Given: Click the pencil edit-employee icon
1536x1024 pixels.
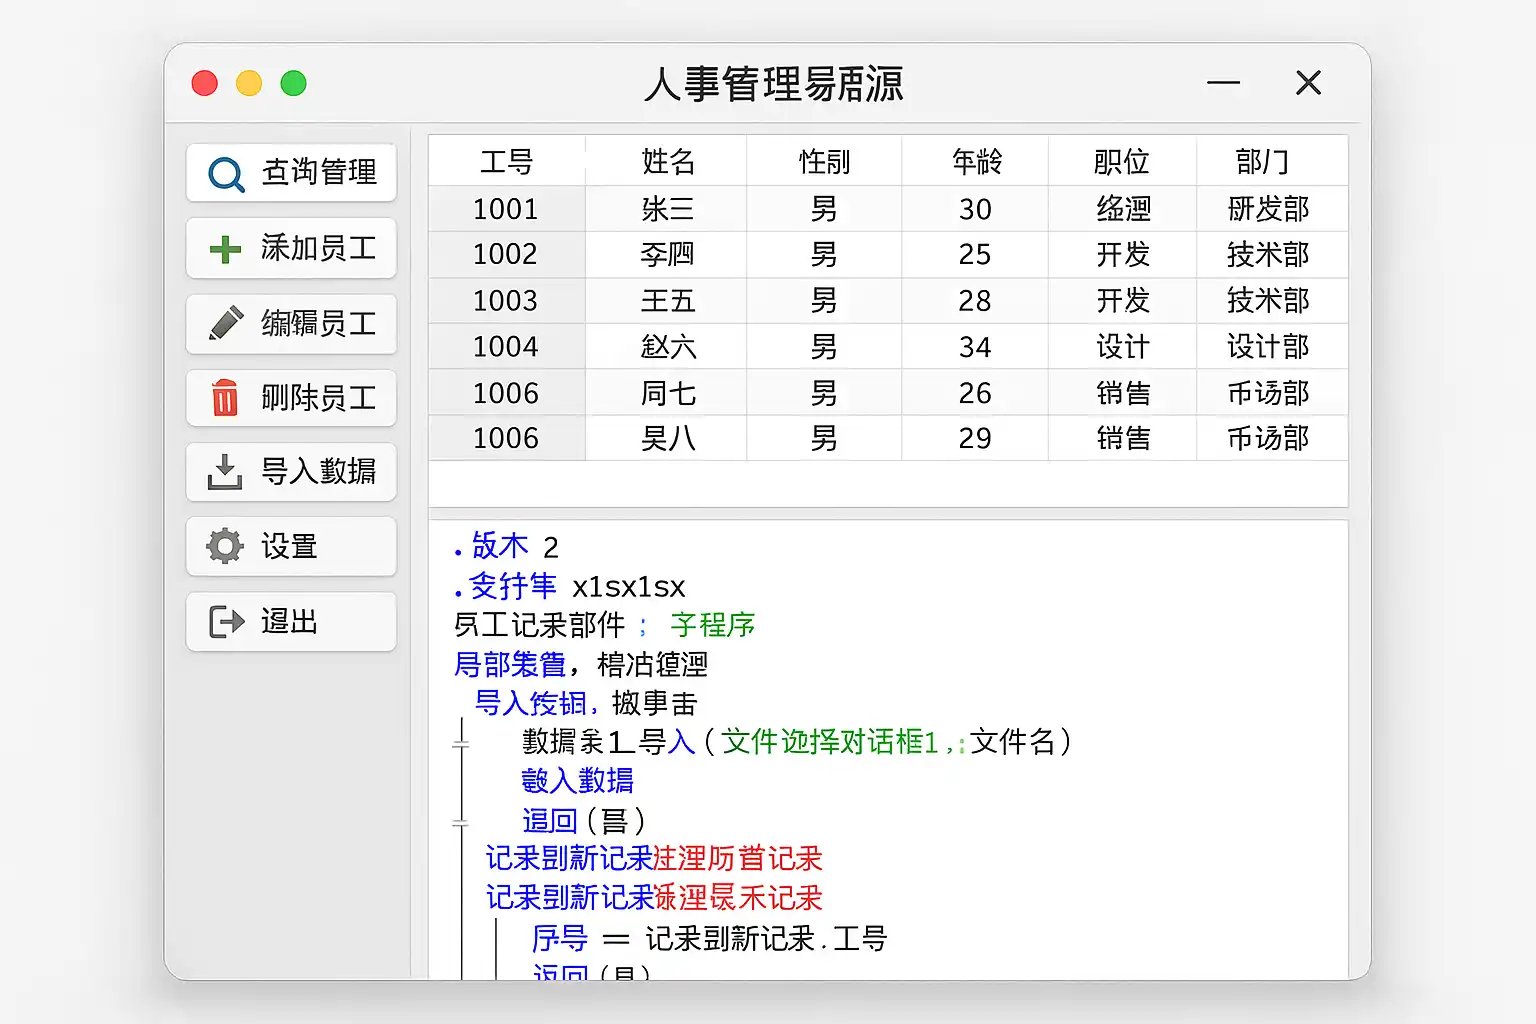Looking at the screenshot, I should 226,323.
